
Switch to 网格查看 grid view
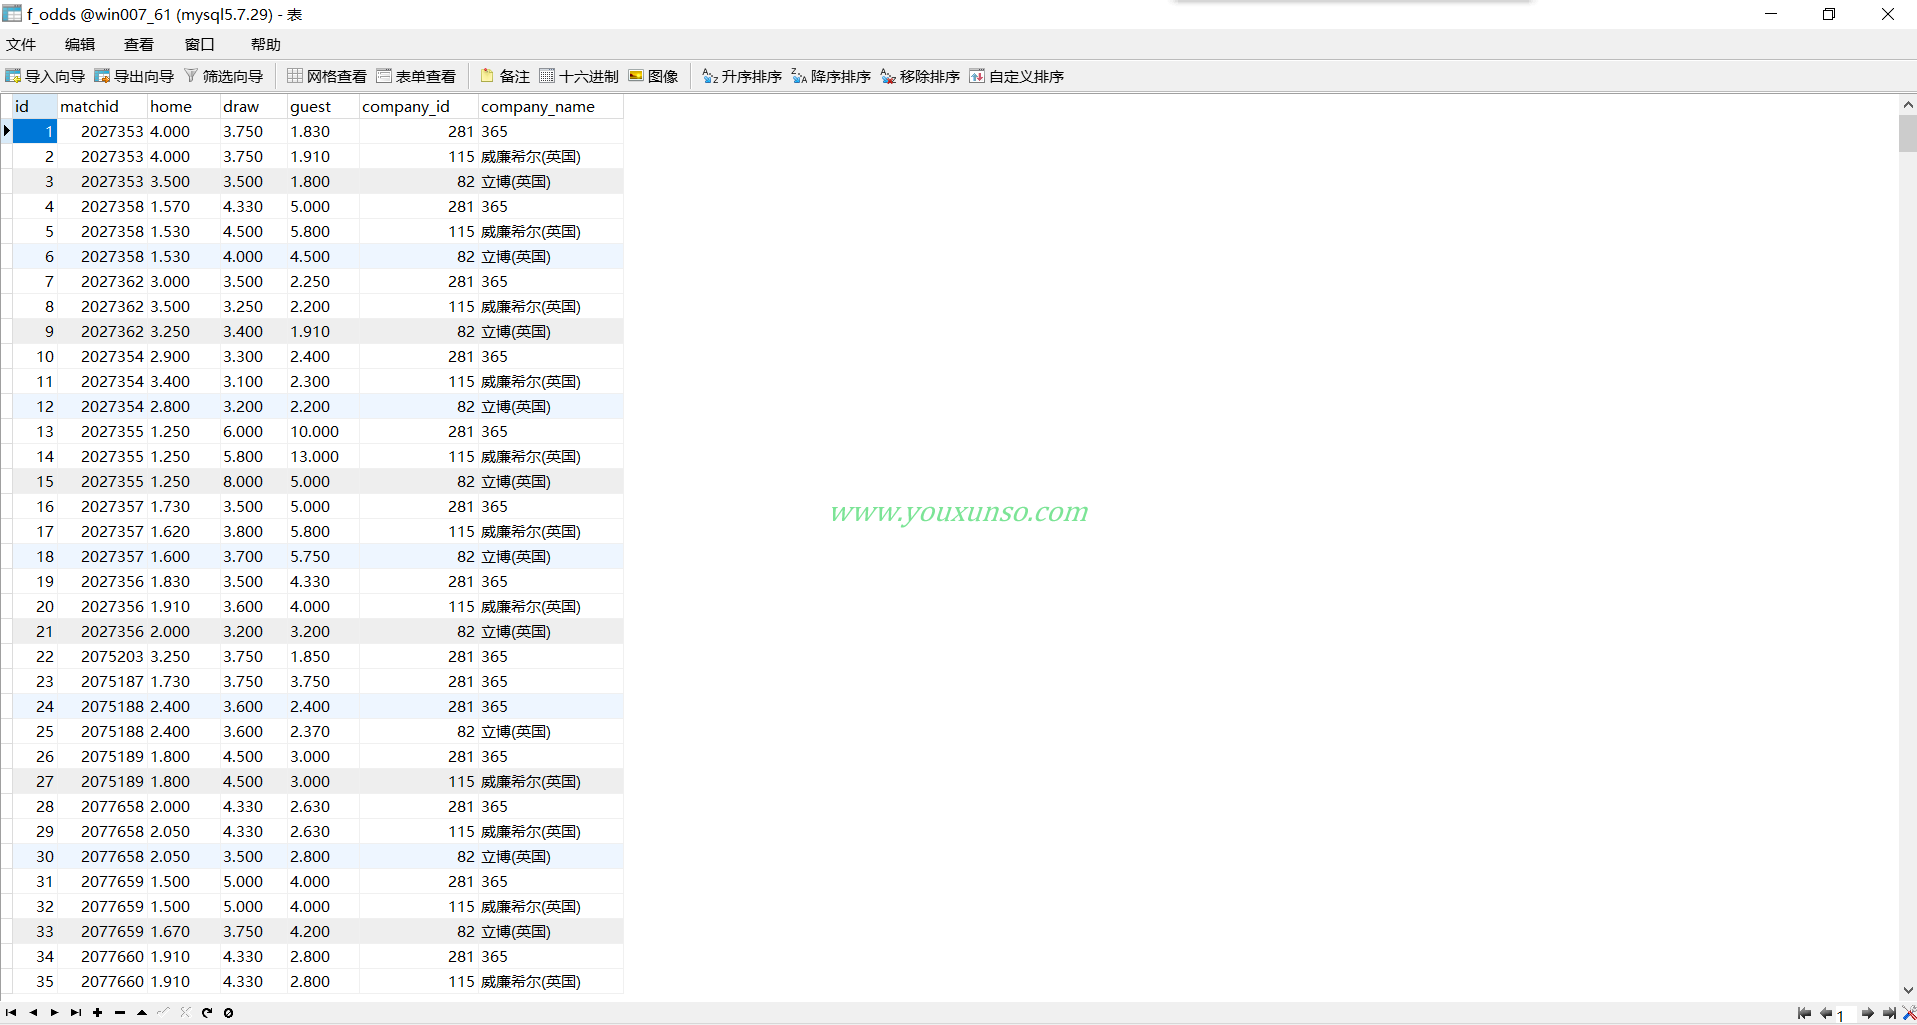coord(327,76)
